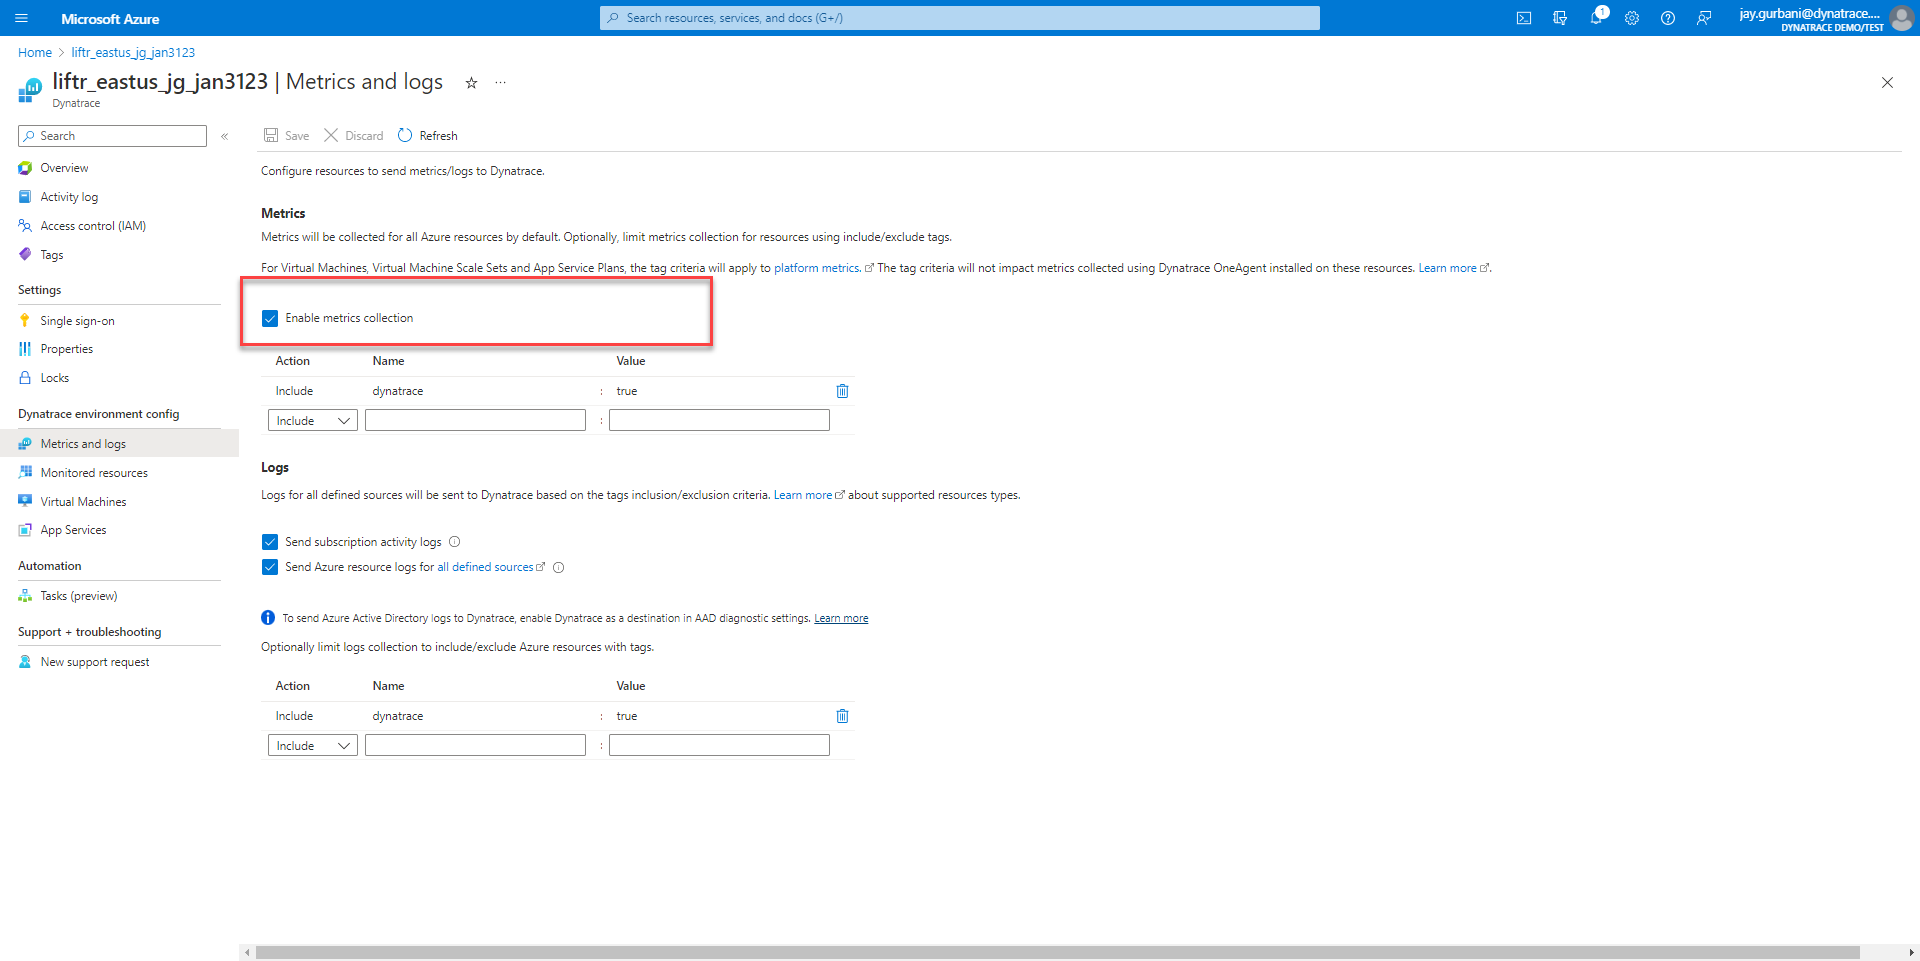Open the feedback icon in the top bar

point(1704,18)
